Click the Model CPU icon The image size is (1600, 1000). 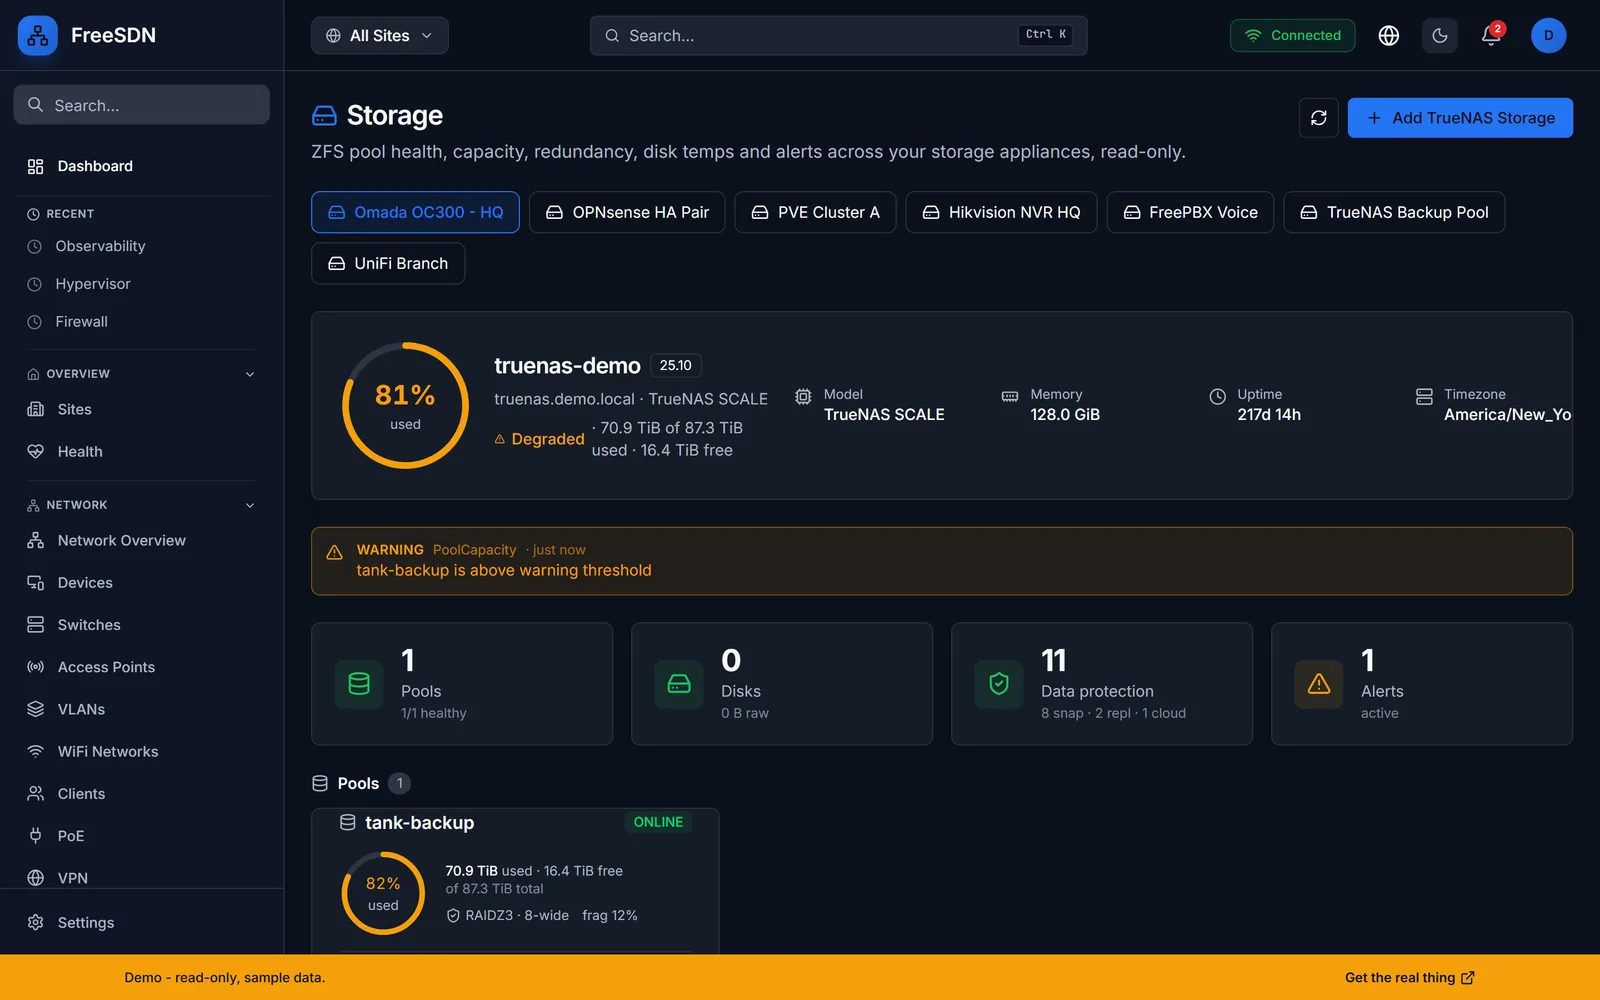tap(803, 397)
